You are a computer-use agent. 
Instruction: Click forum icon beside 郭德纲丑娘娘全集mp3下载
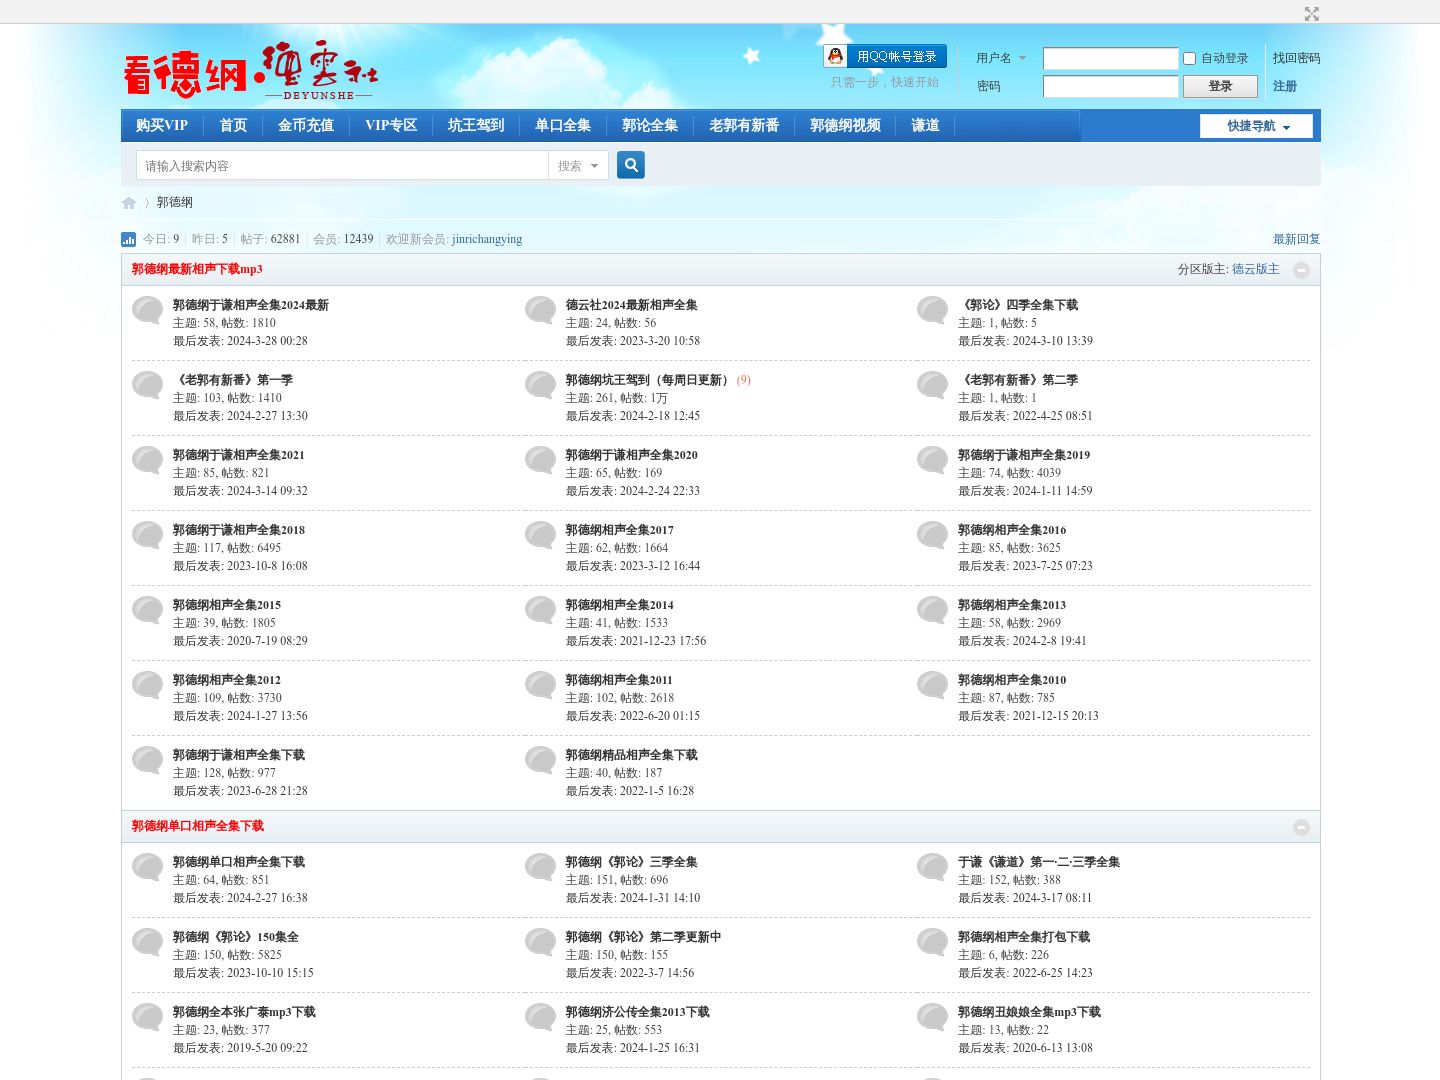[x=933, y=1017]
